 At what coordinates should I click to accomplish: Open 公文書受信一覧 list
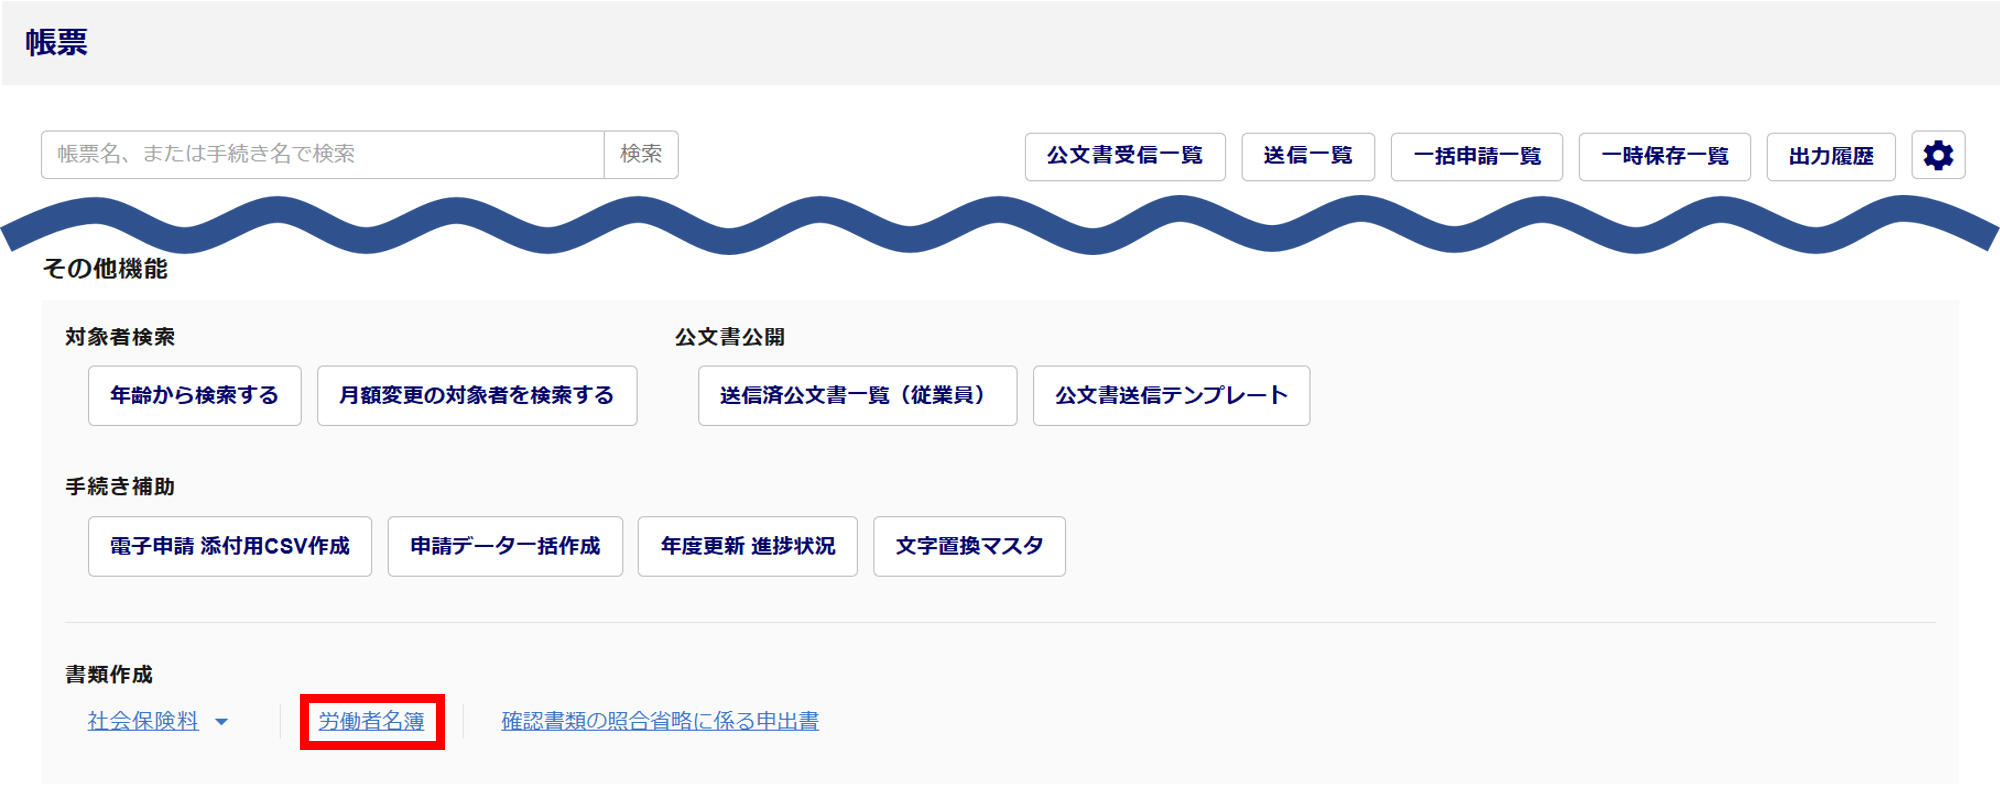1125,156
